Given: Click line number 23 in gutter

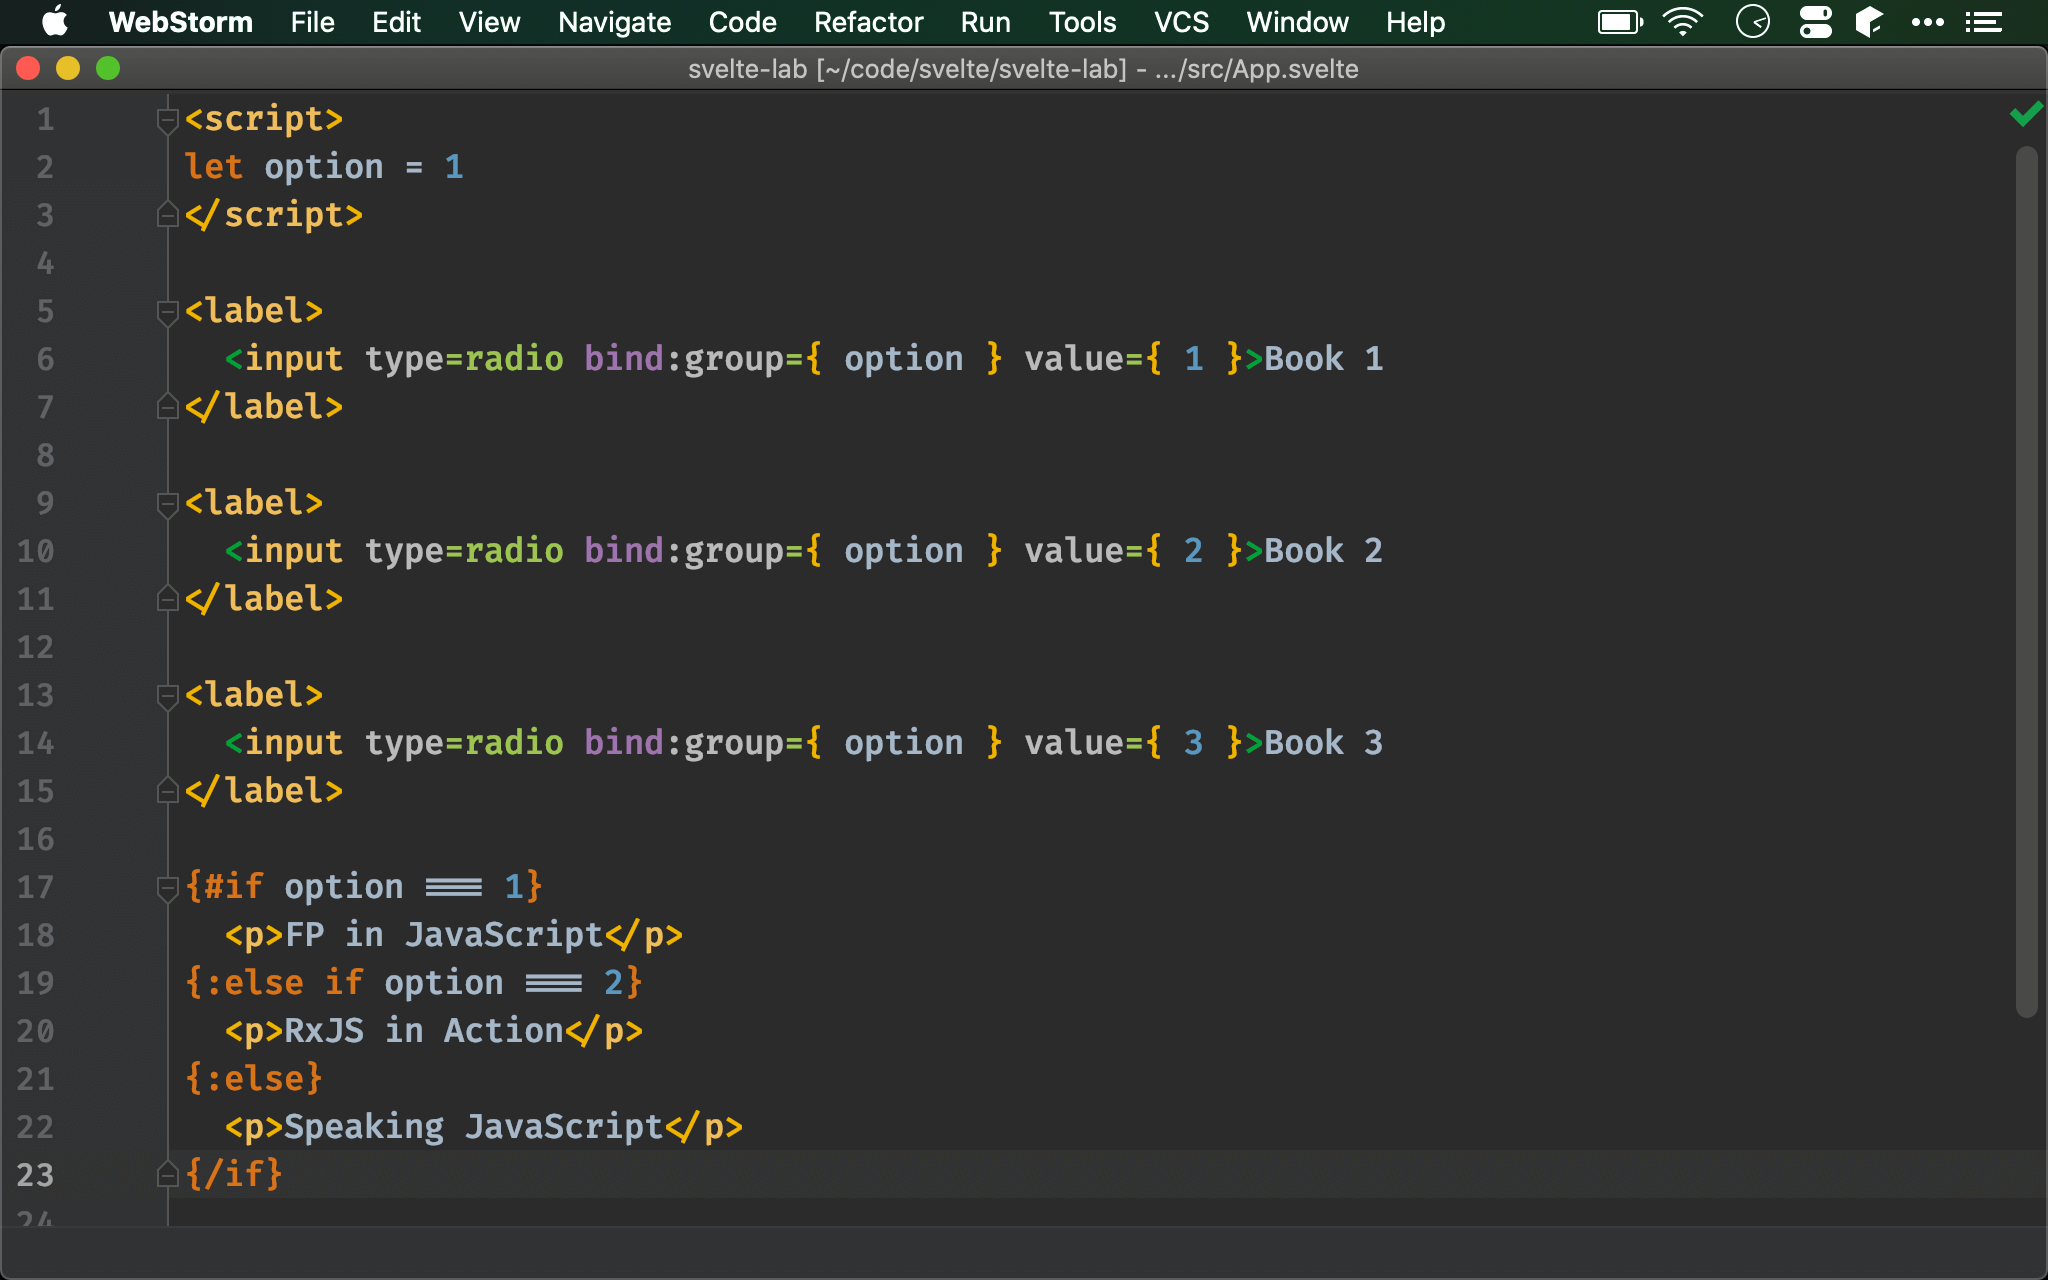Looking at the screenshot, I should (x=35, y=1175).
